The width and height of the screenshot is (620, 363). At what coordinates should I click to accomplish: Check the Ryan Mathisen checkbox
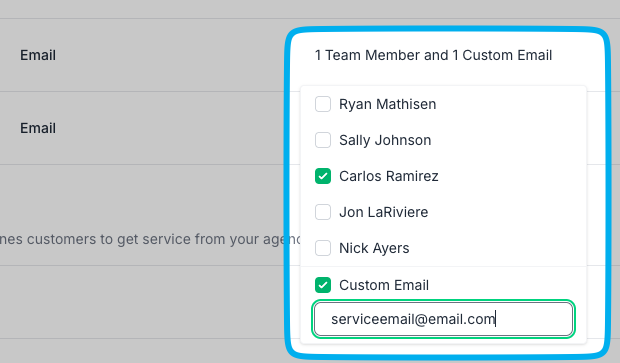click(323, 104)
